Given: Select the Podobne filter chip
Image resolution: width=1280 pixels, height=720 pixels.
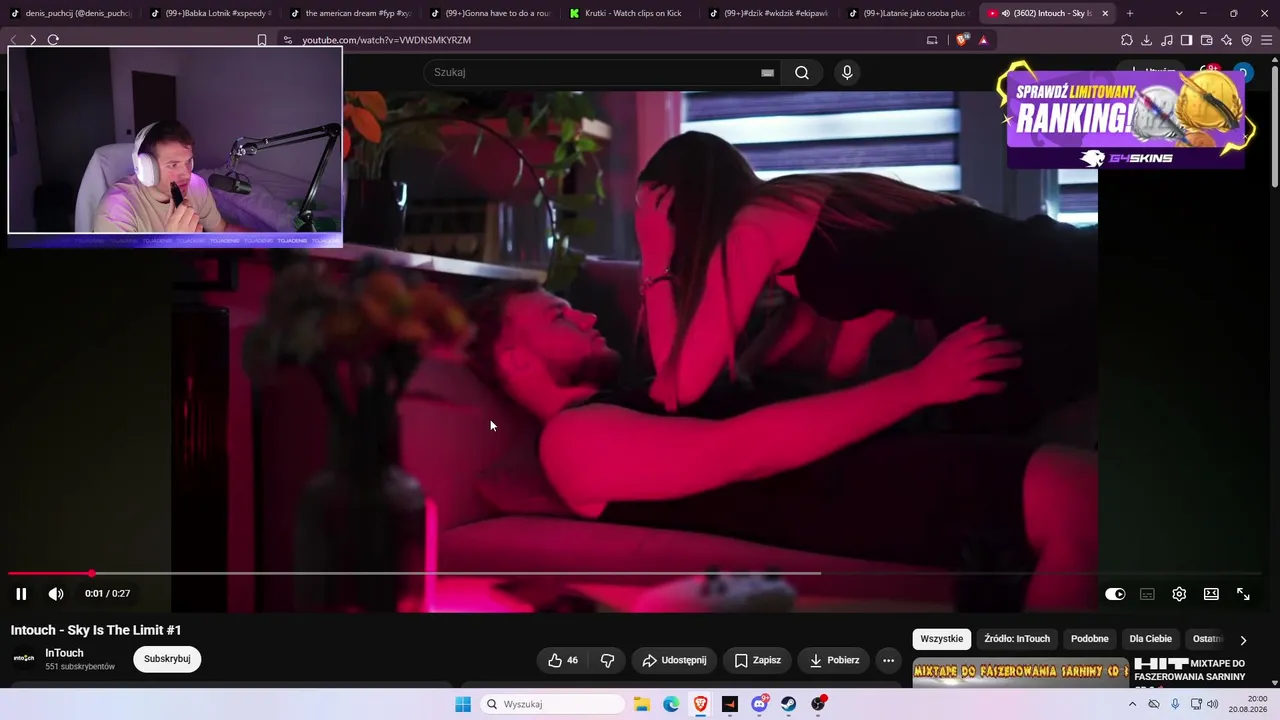Looking at the screenshot, I should (1090, 639).
